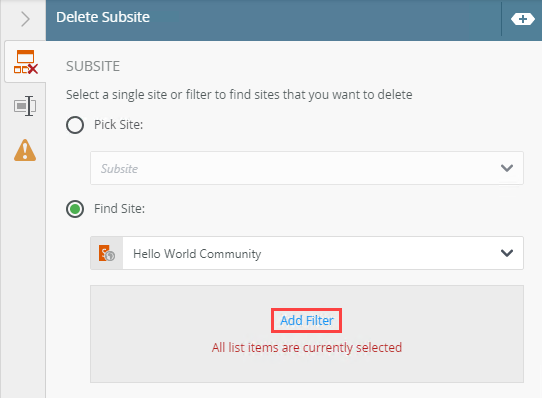
Task: Click the arrow beside Hello World Community
Action: click(507, 253)
